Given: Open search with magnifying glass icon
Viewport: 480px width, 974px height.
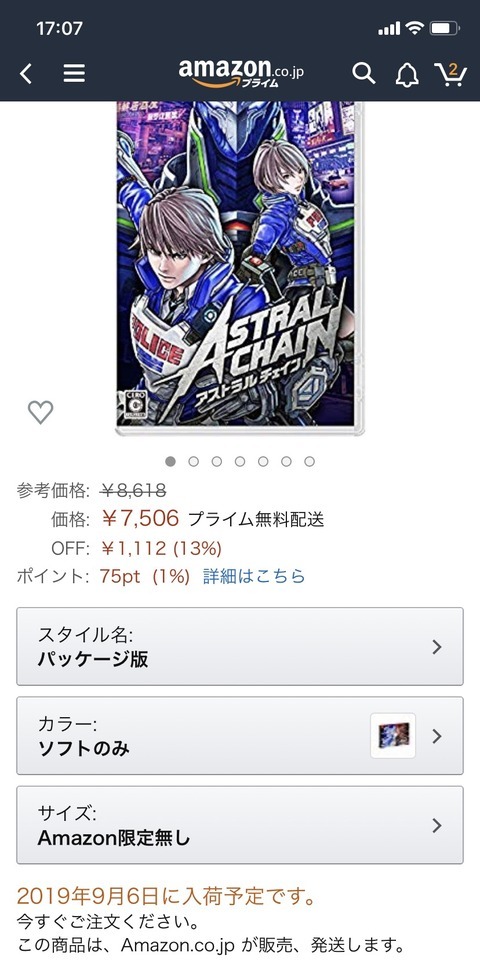Looking at the screenshot, I should (364, 74).
